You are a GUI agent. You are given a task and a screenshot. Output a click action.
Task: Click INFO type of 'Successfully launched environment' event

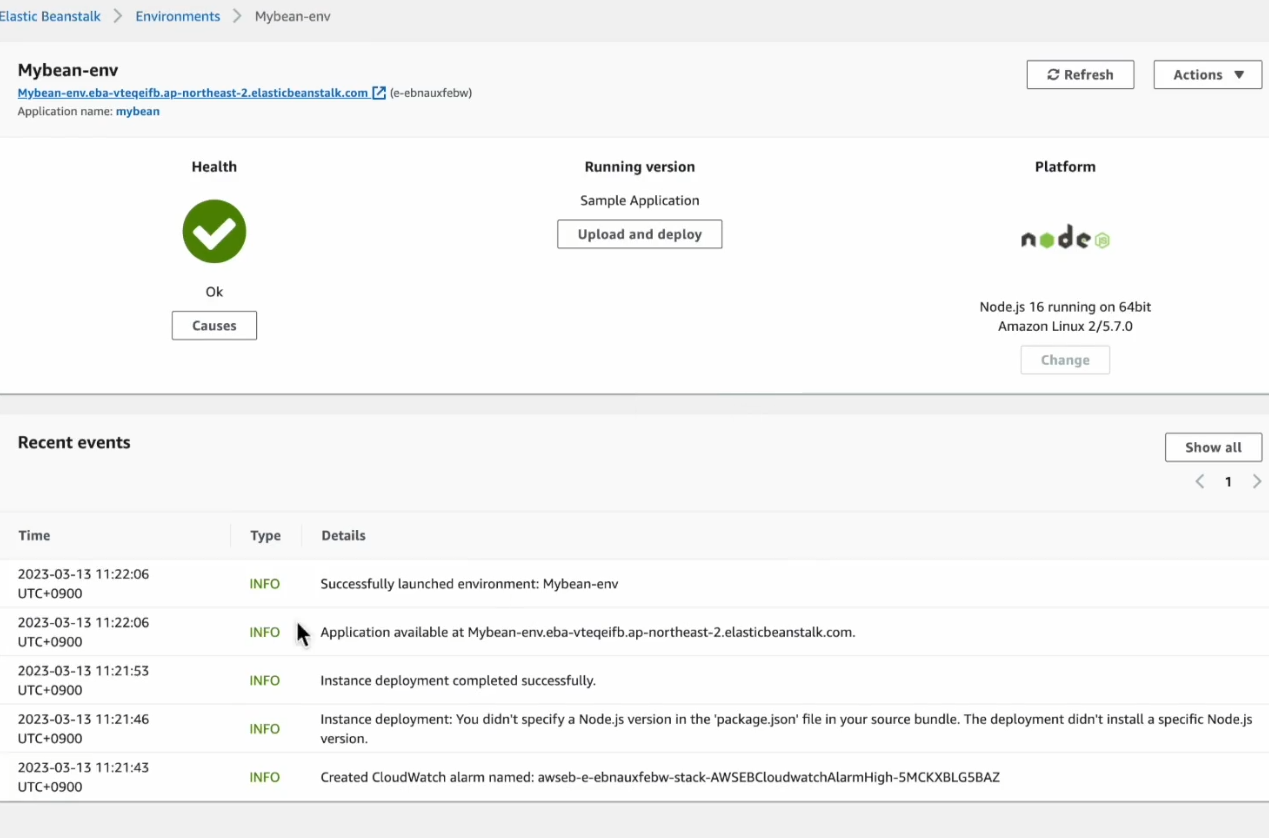click(x=265, y=584)
